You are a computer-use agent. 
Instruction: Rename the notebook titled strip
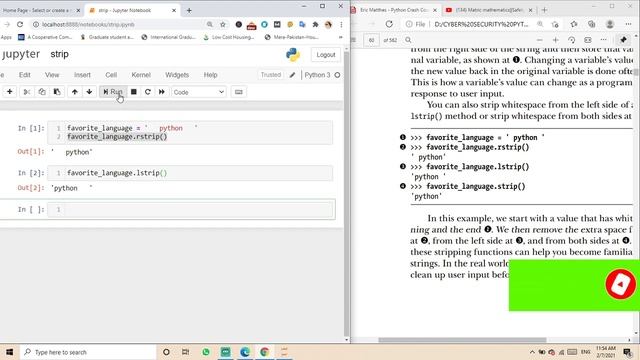[x=60, y=54]
